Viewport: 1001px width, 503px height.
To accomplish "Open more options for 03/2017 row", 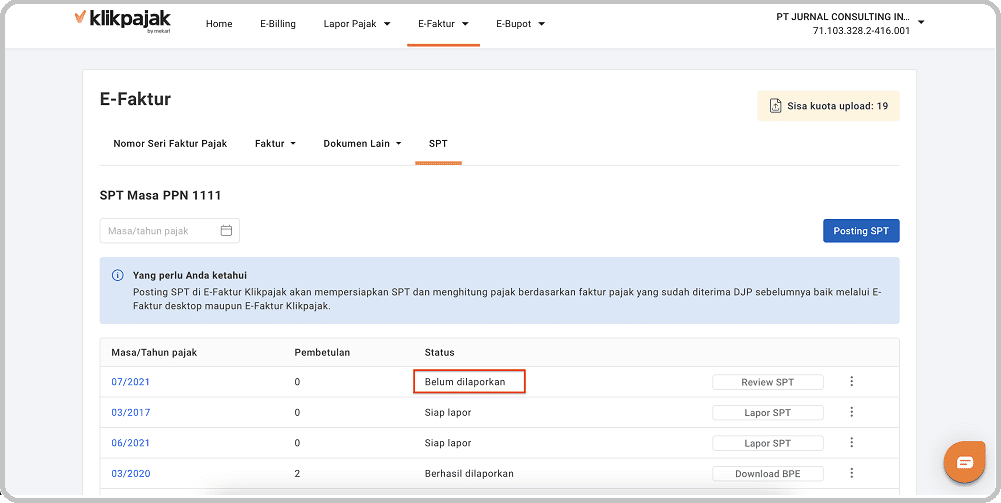I will coord(851,412).
